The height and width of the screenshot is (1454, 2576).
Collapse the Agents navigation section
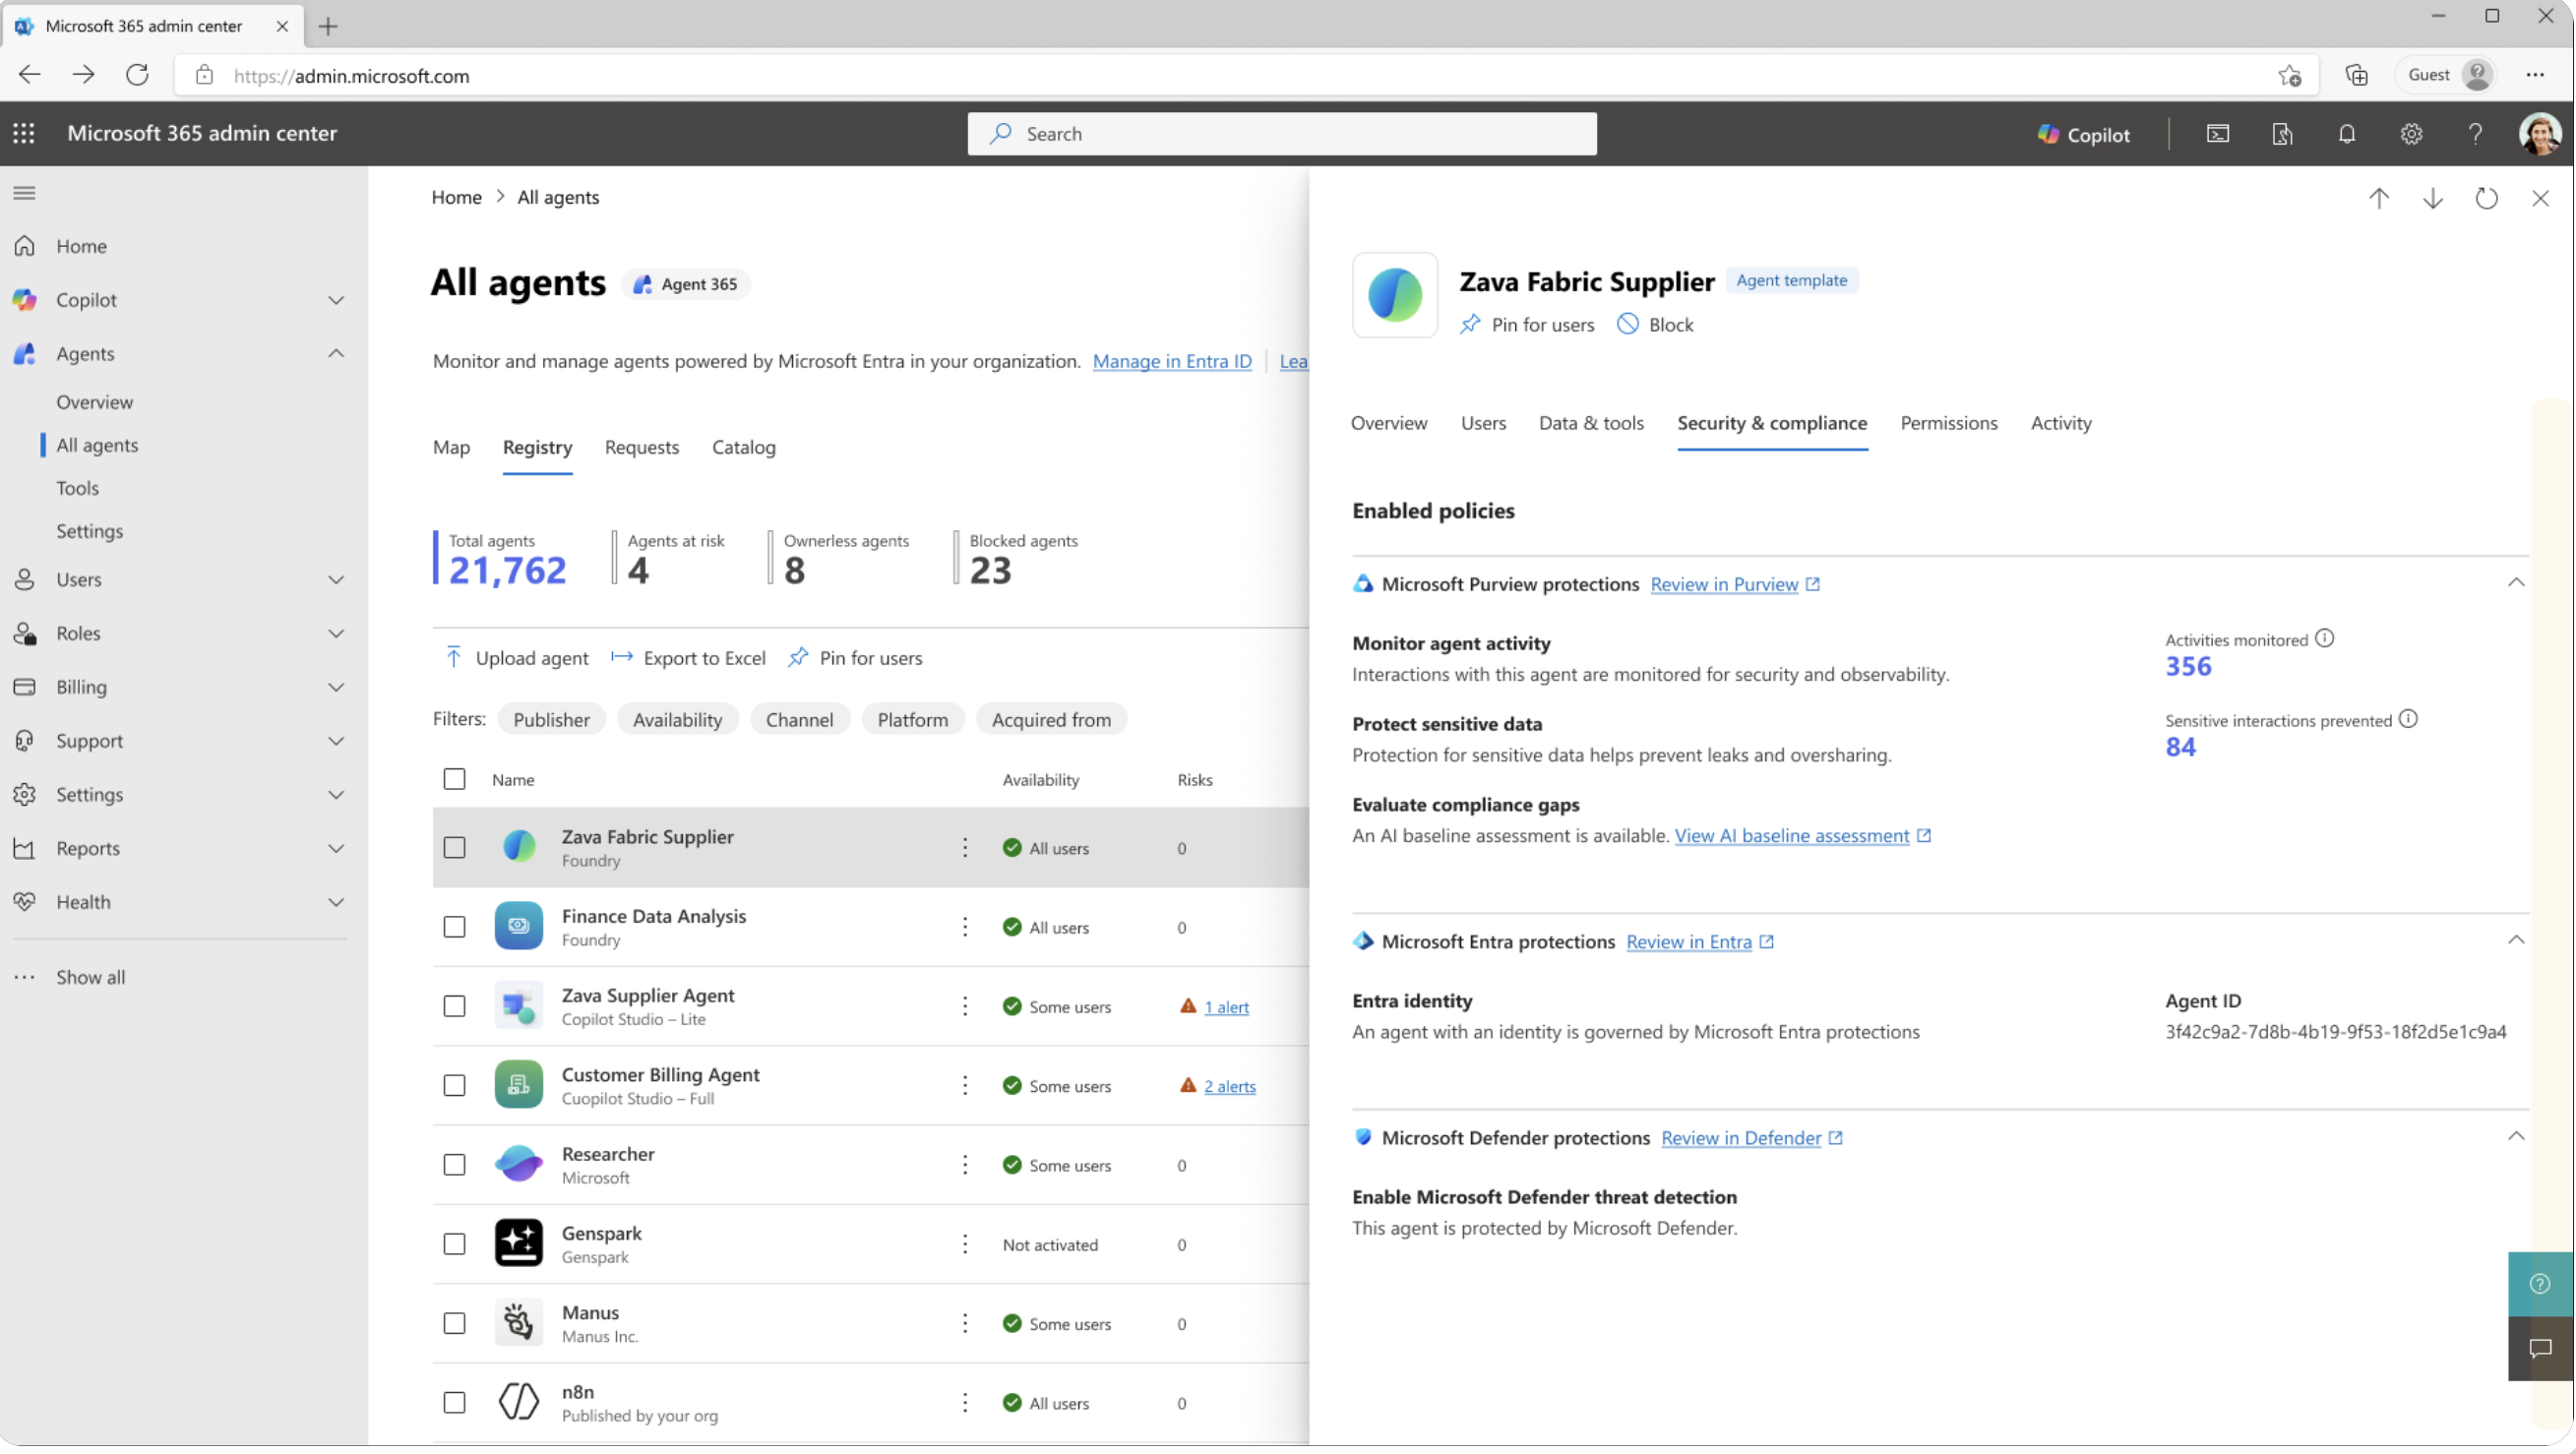pyautogui.click(x=337, y=354)
